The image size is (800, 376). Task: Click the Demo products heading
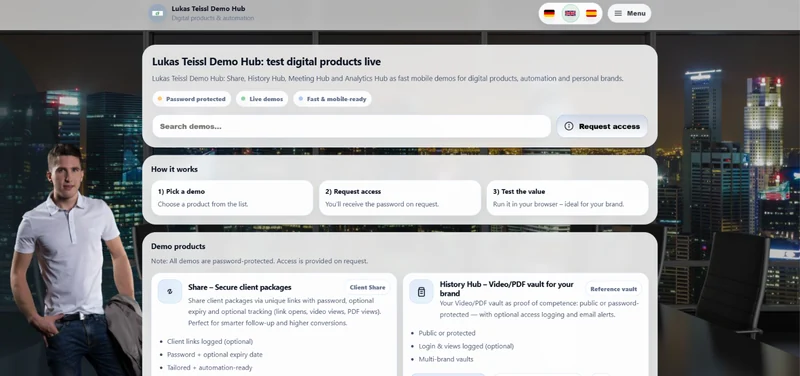point(178,246)
